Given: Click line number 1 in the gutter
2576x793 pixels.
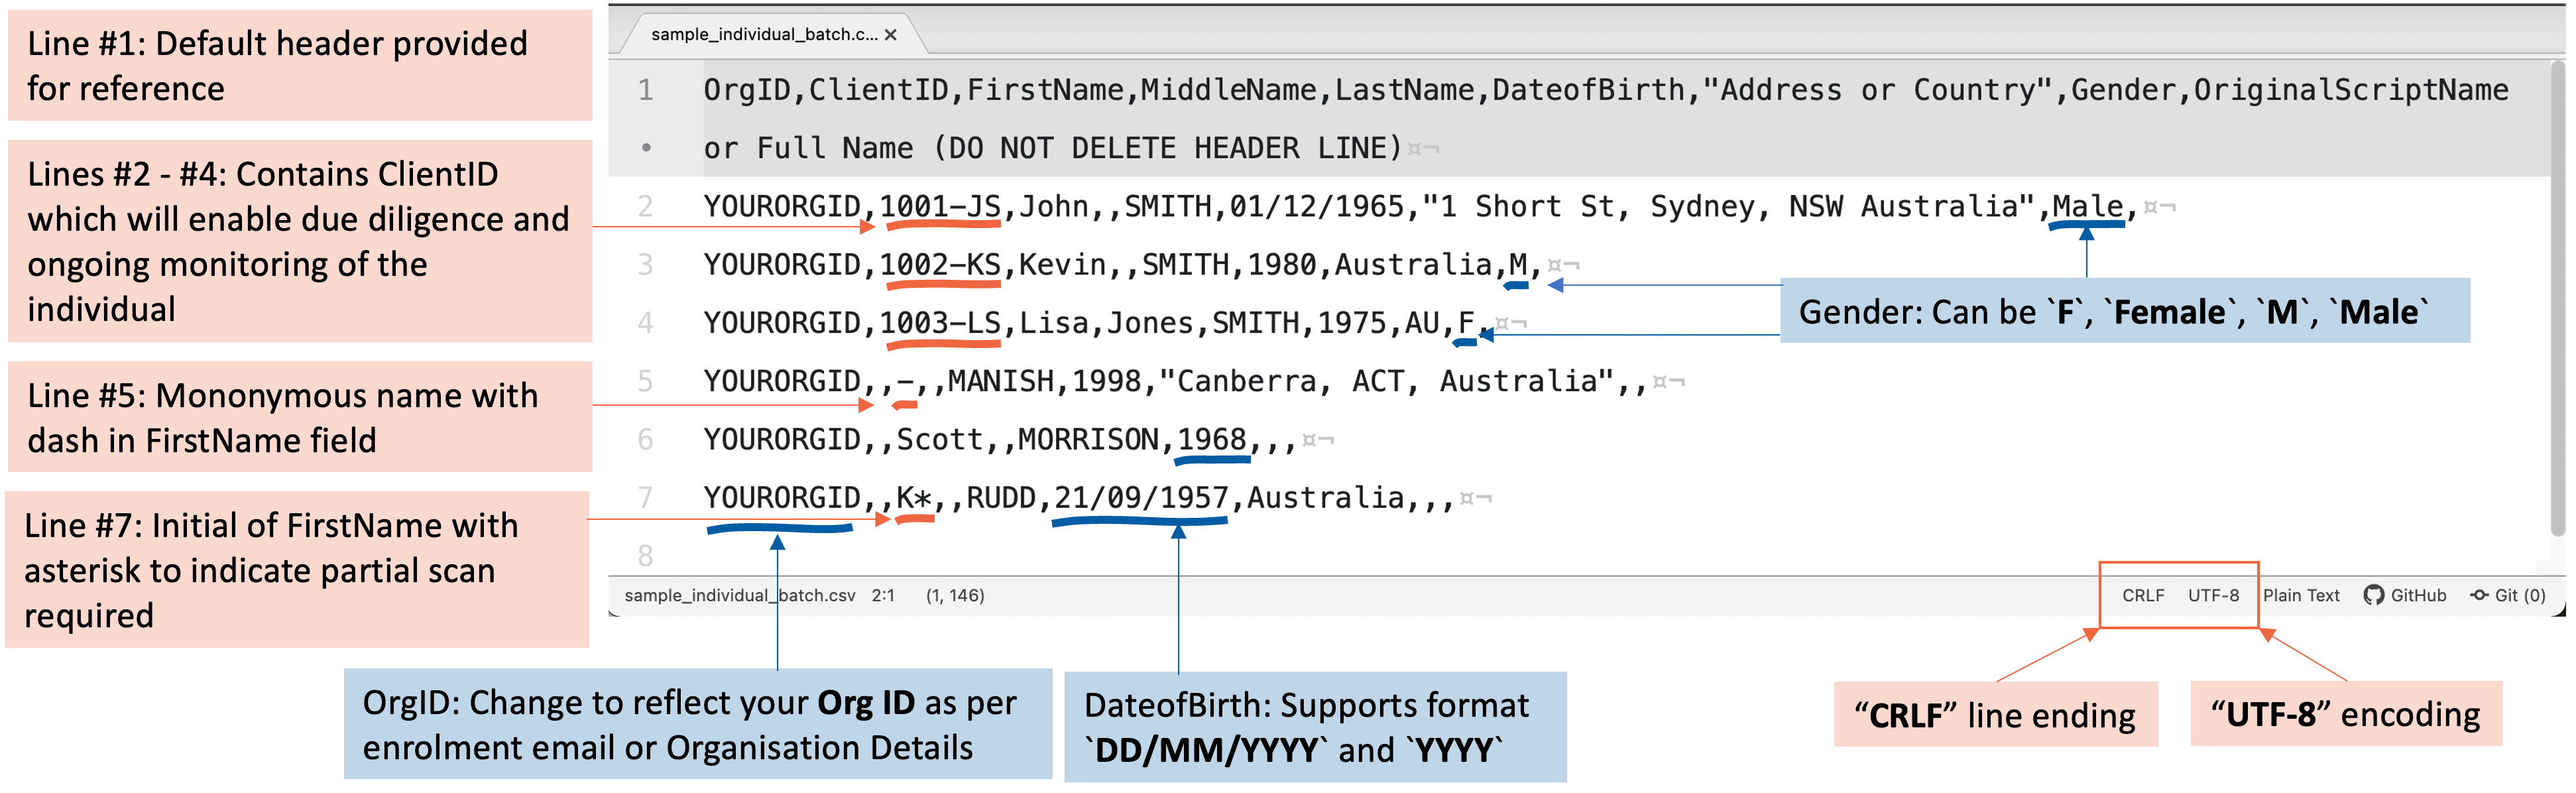Looking at the screenshot, I should click(647, 89).
